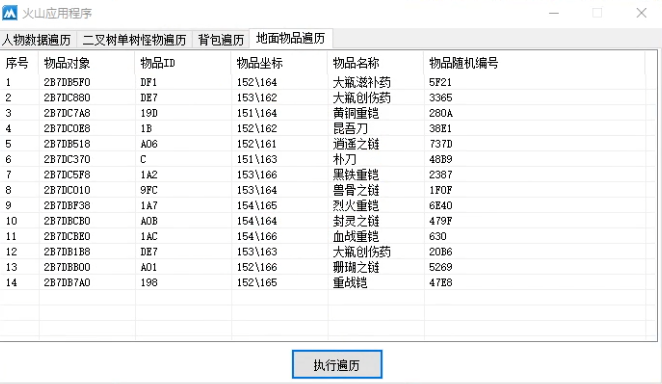Viewport: 662px width, 384px height.
Task: Click item ID cell A06
Action: [x=149, y=144]
